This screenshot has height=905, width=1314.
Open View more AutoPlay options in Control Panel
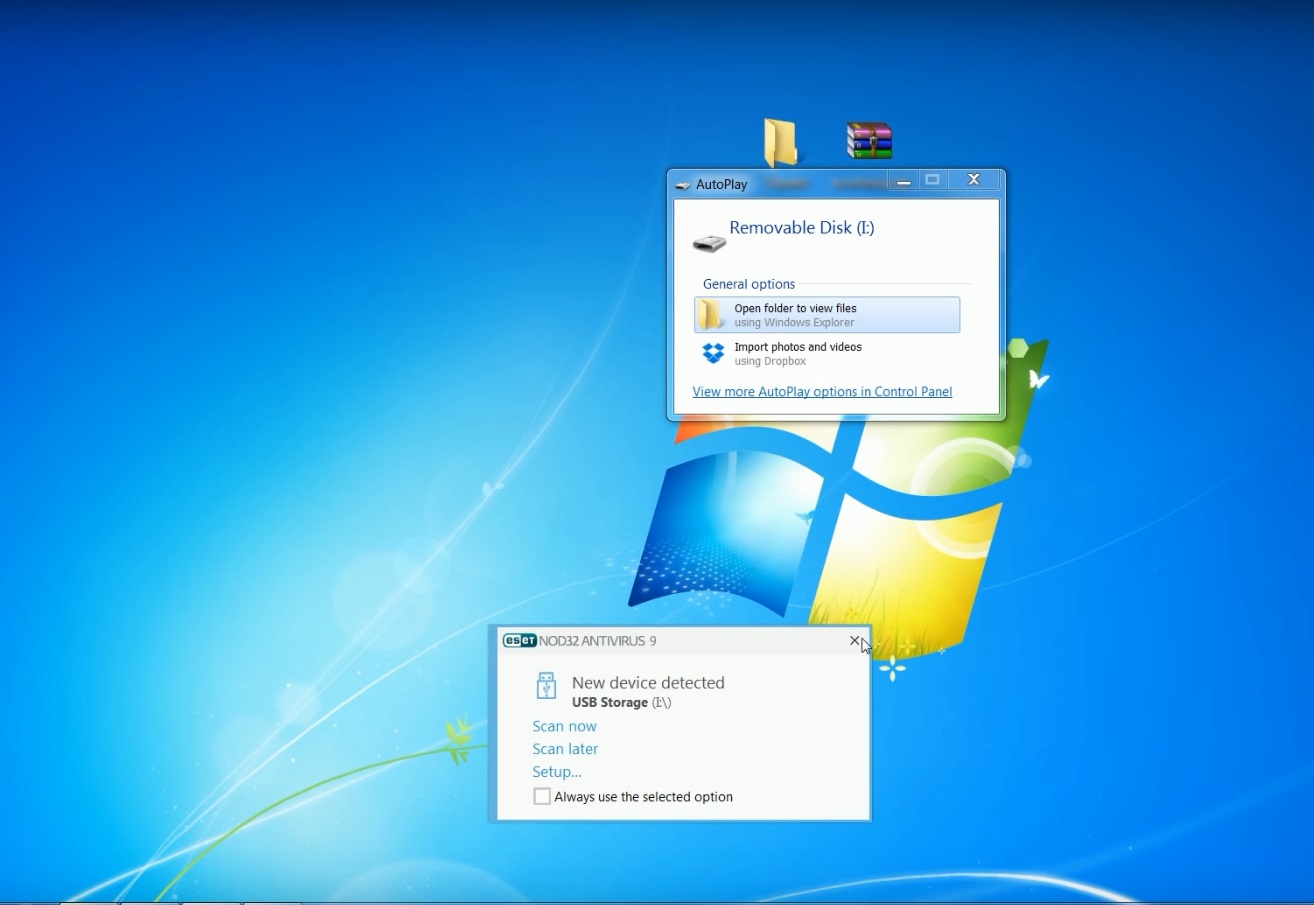click(x=822, y=392)
